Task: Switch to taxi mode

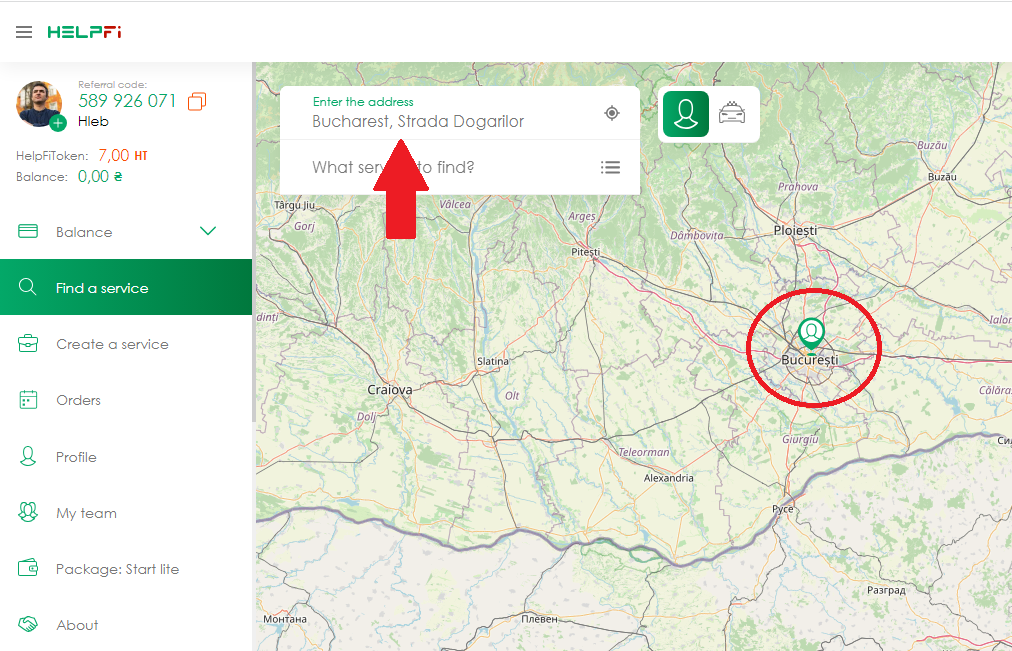Action: [732, 114]
